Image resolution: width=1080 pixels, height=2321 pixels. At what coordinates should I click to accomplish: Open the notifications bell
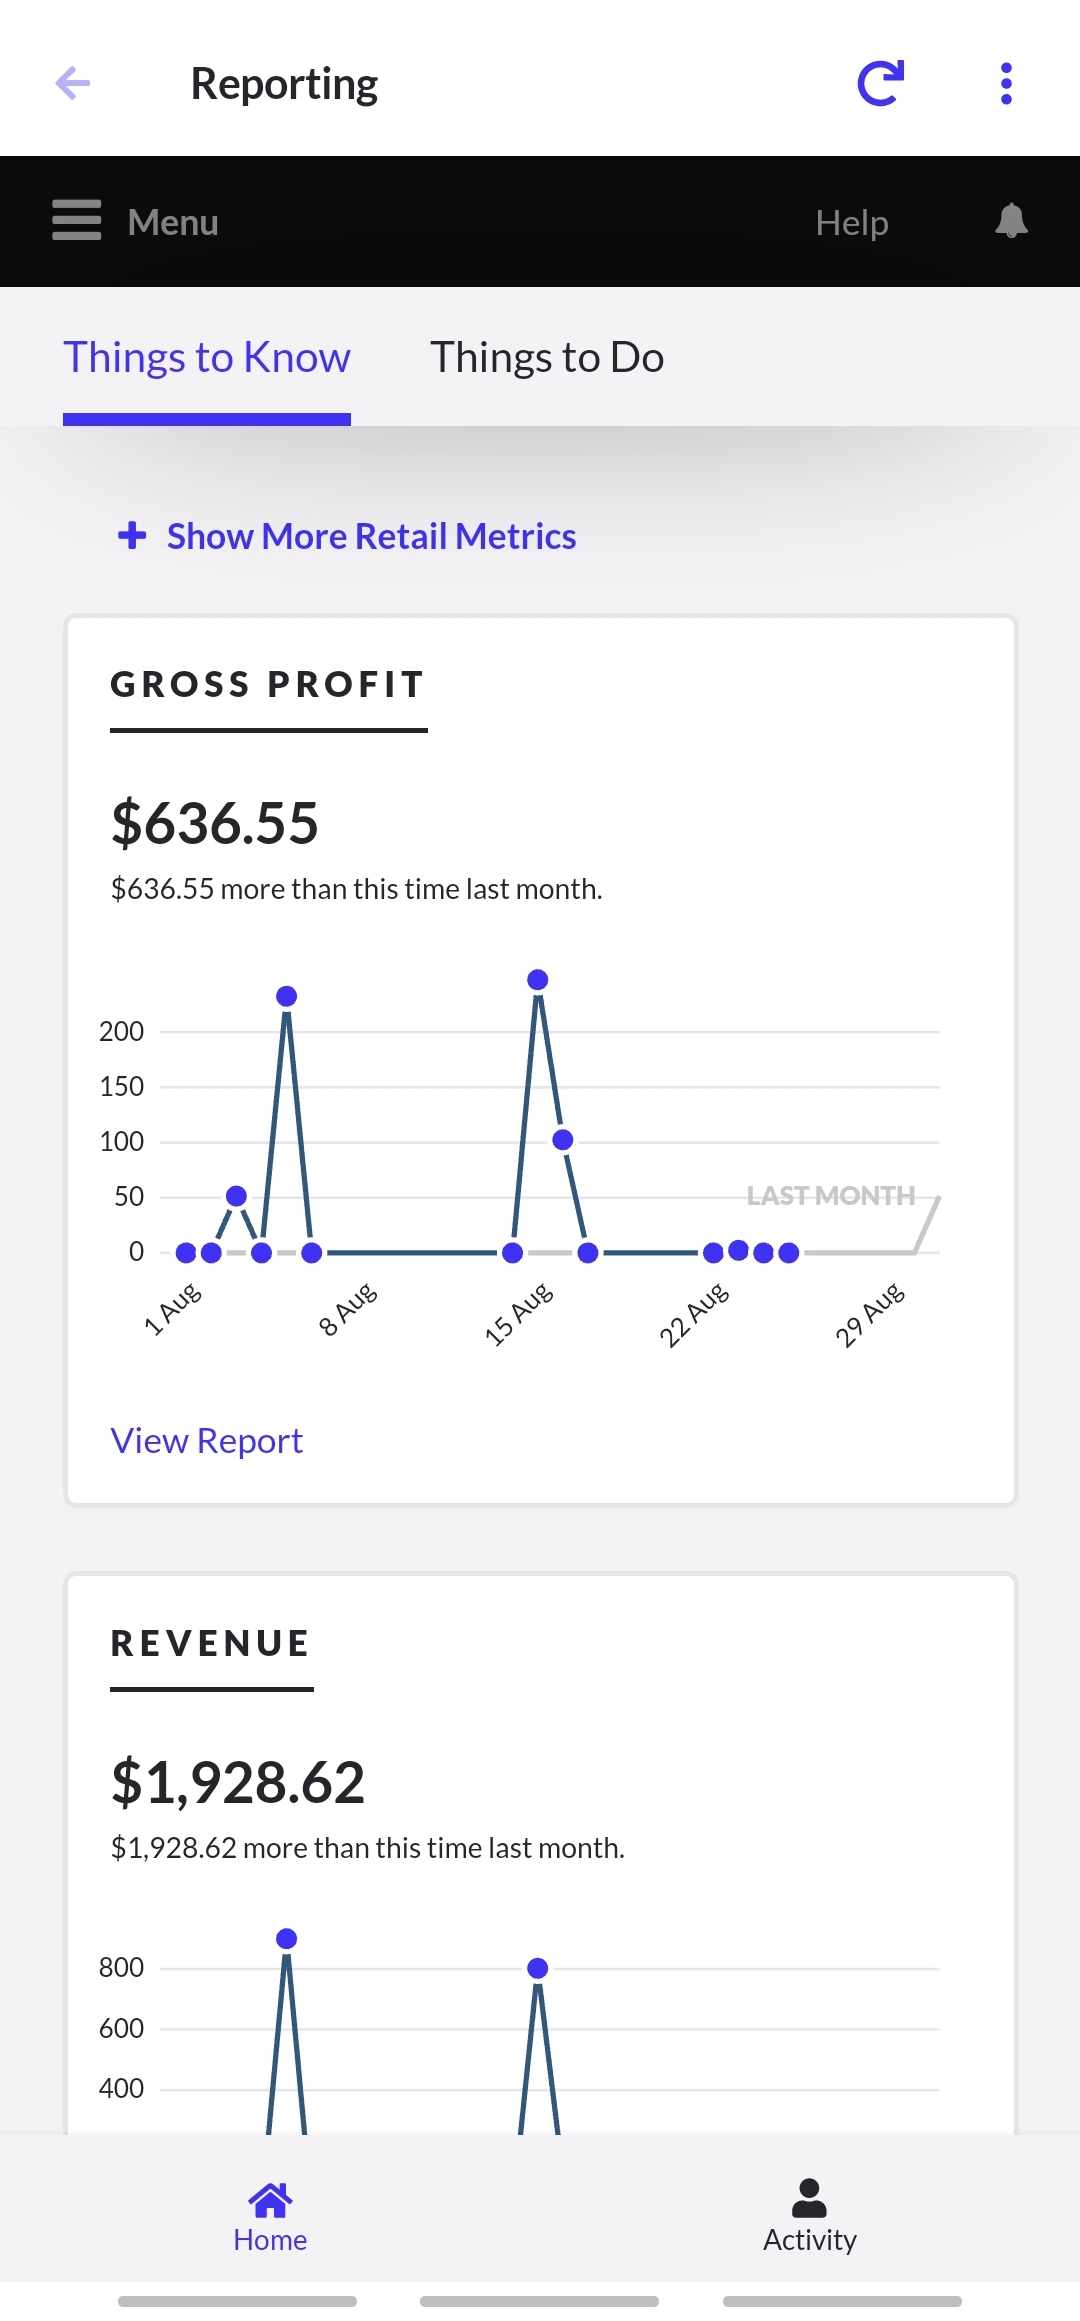coord(1011,221)
